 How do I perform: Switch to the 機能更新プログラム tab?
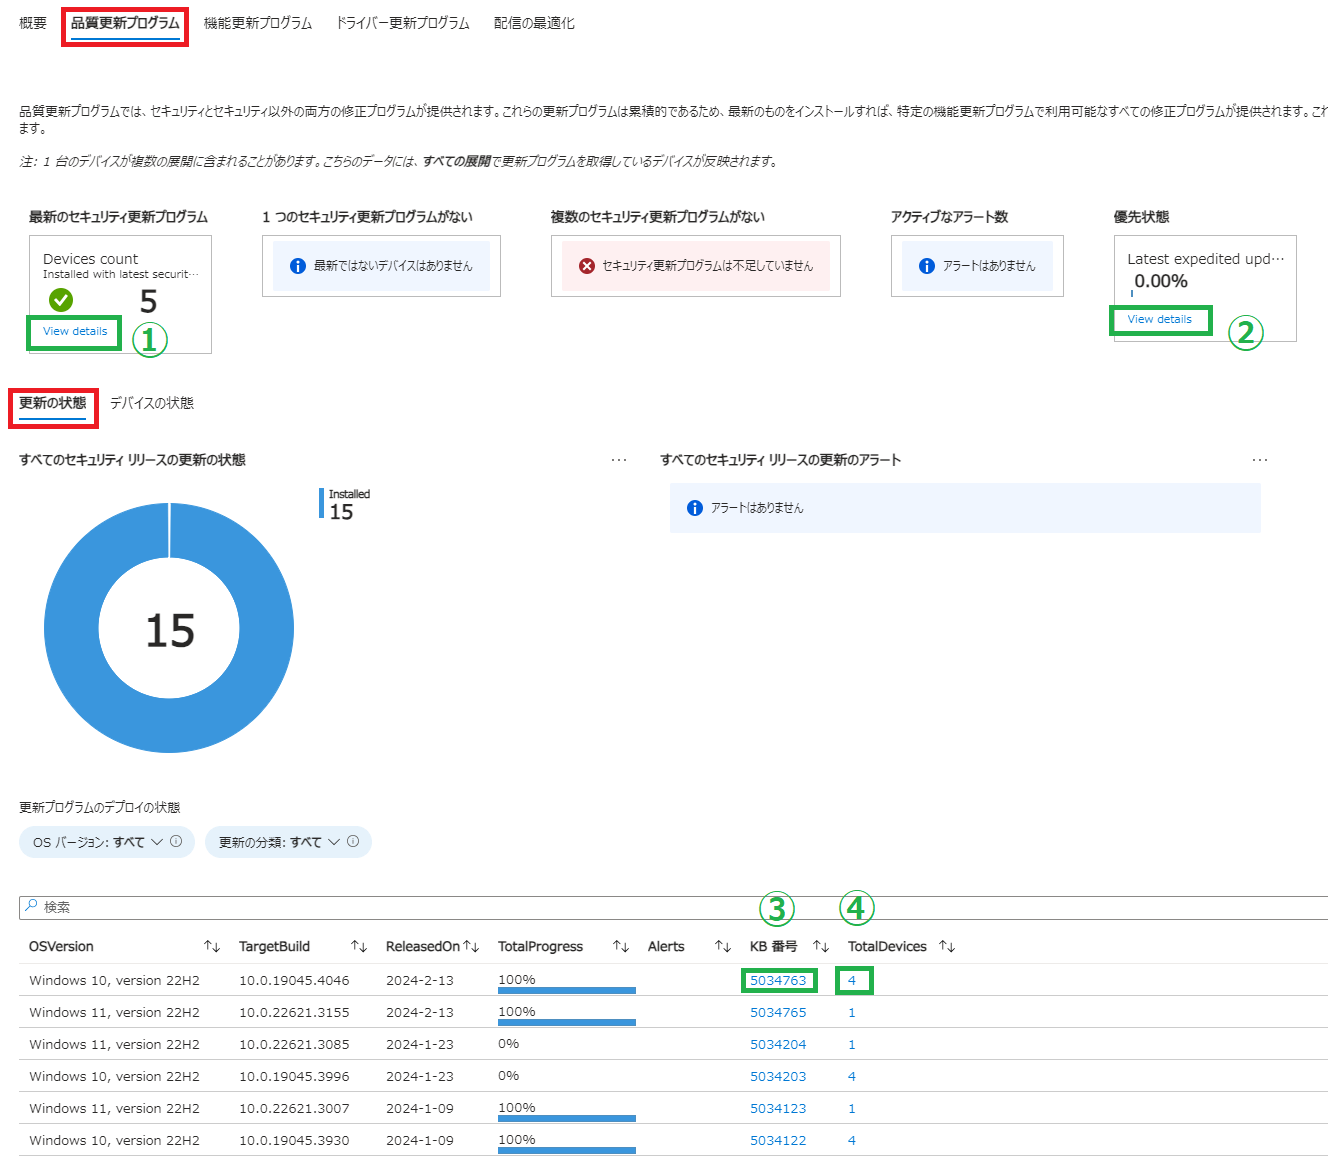click(258, 23)
